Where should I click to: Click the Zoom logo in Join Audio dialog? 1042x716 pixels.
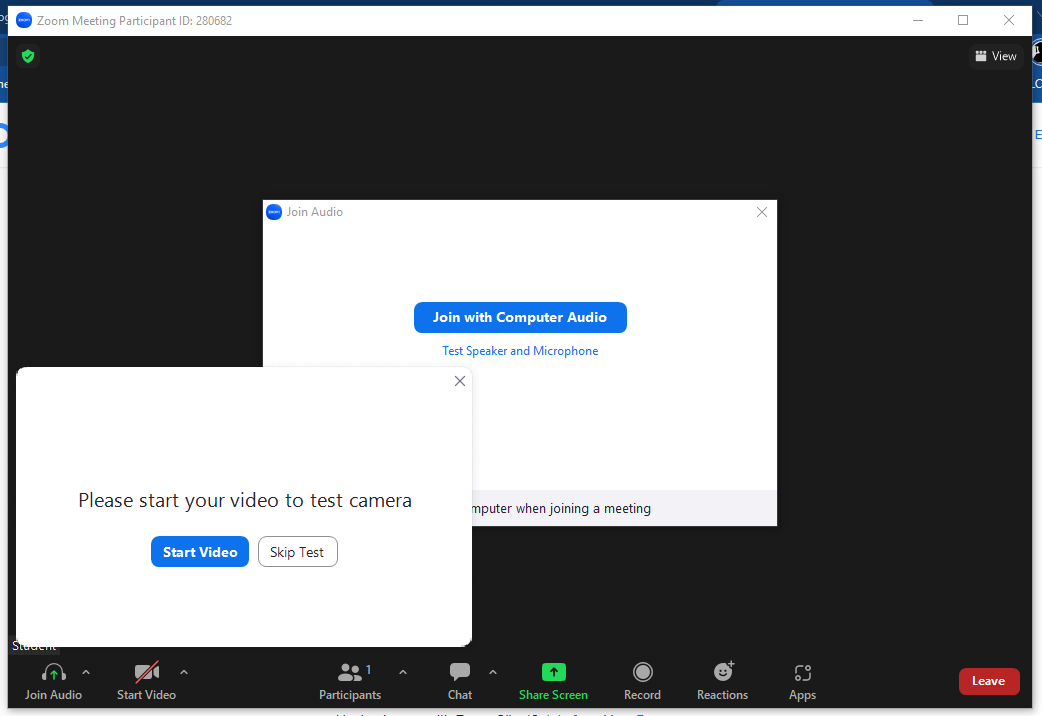click(274, 212)
